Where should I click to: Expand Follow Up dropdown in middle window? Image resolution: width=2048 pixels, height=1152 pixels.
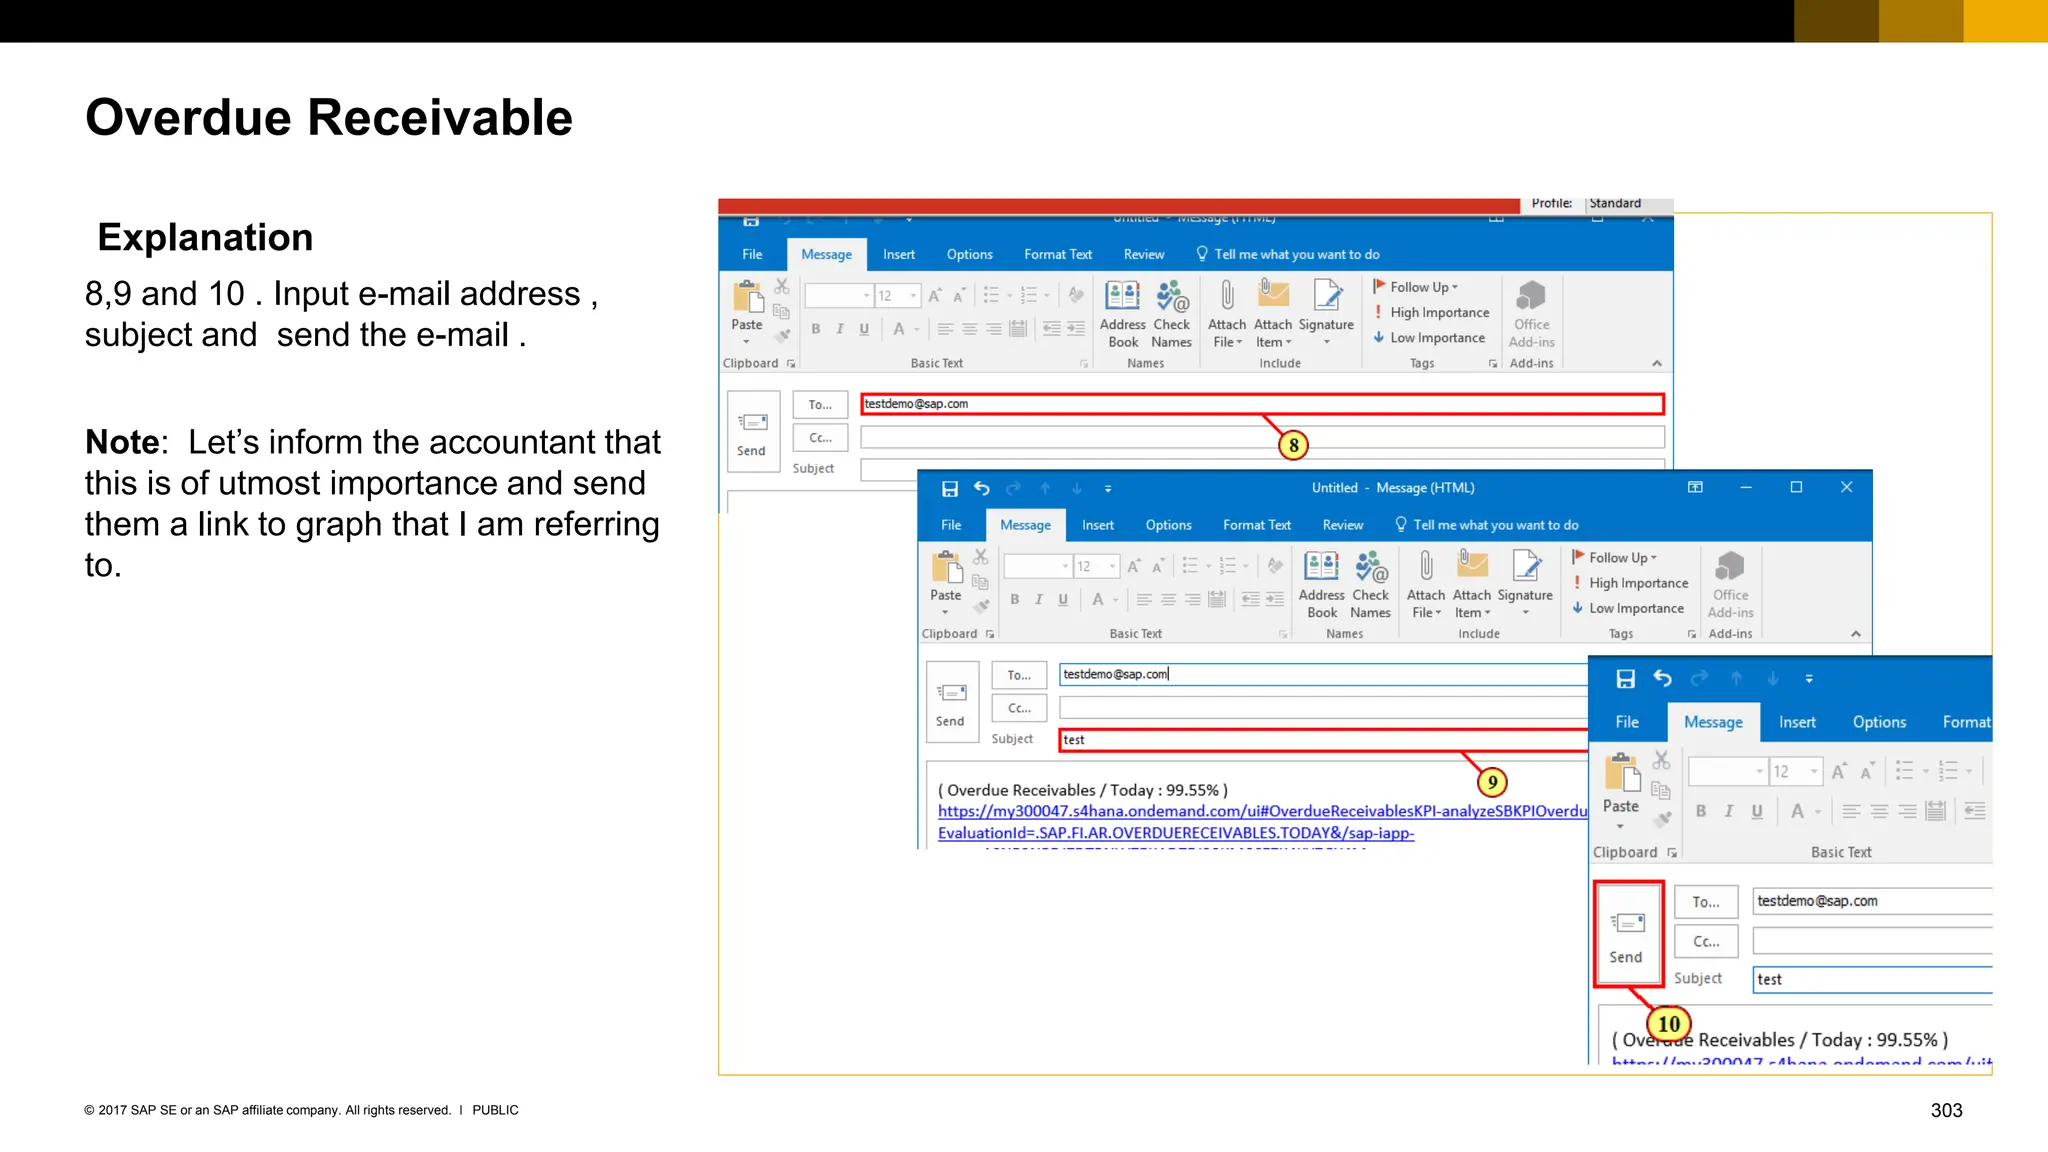[x=1614, y=557]
